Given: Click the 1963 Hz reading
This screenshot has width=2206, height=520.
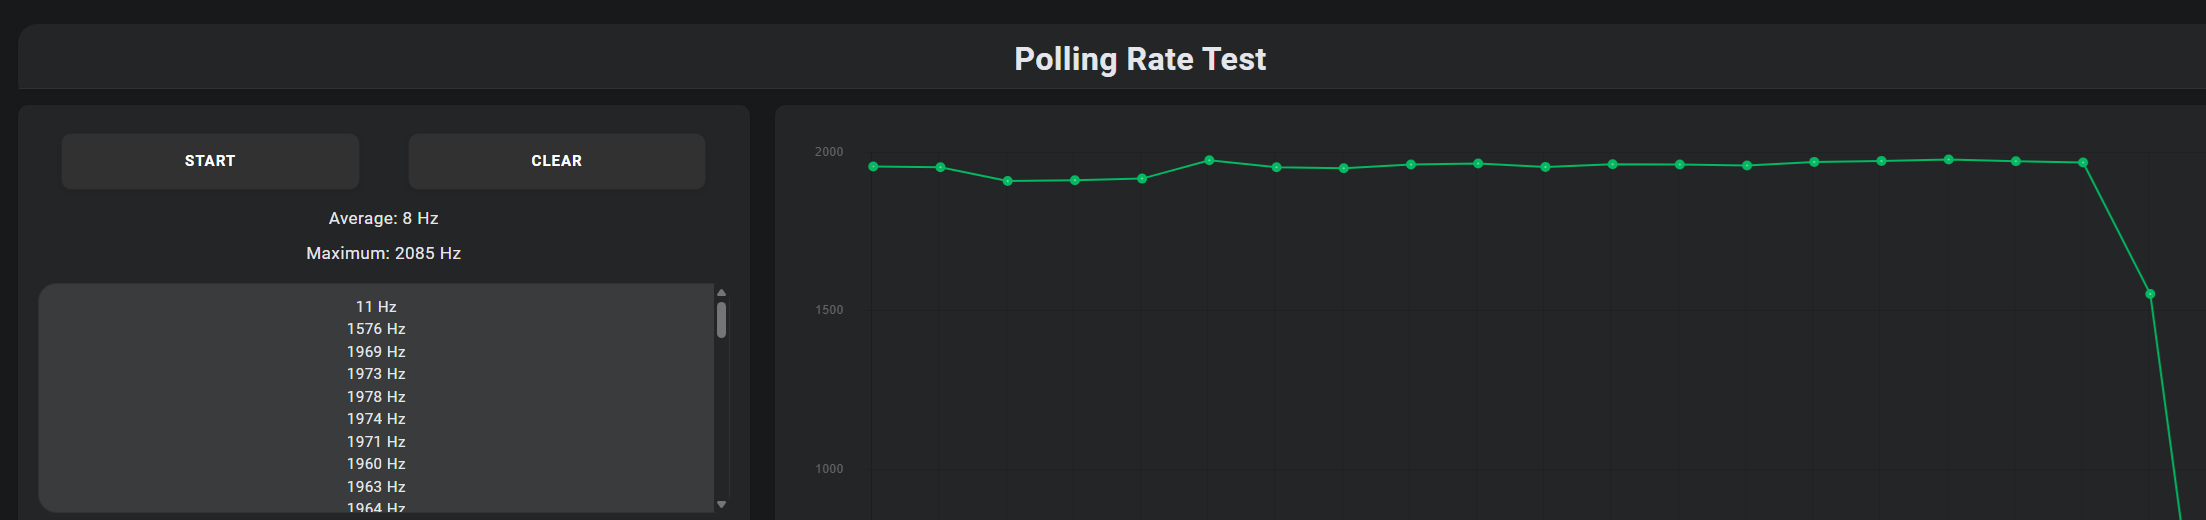Looking at the screenshot, I should (376, 487).
